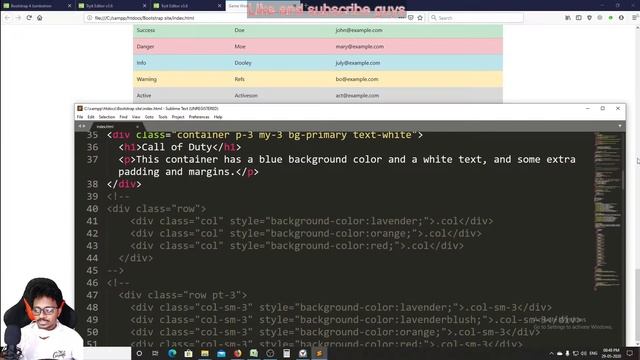Open File Explorer from taskbar
The height and width of the screenshot is (360, 640).
204,353
